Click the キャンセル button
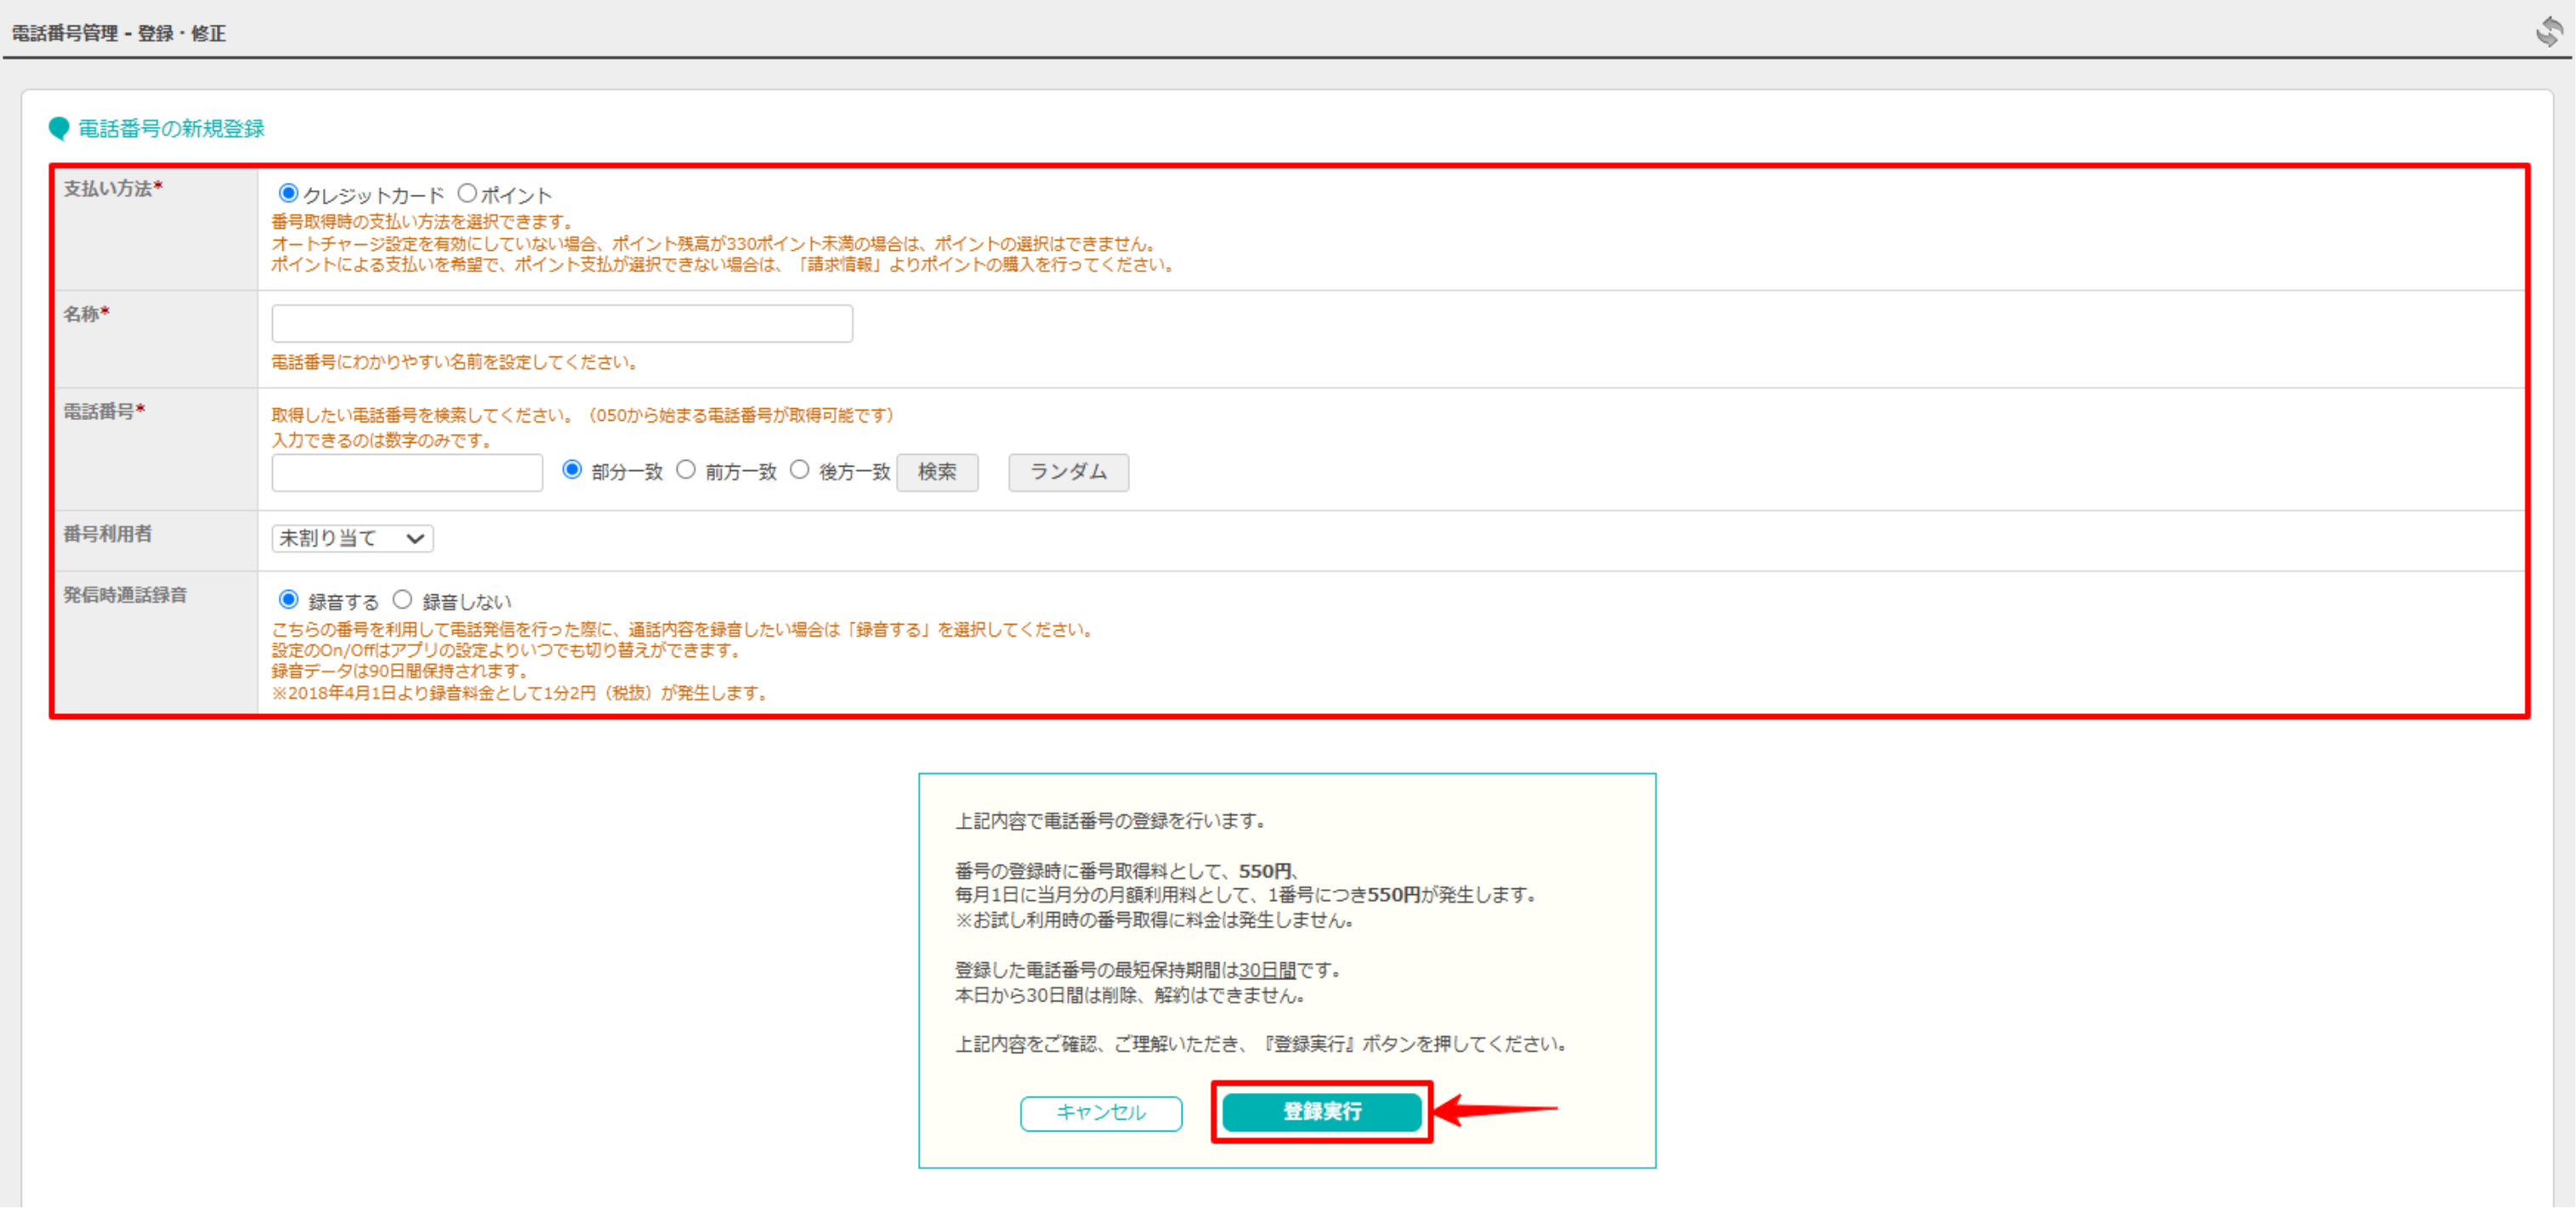The height and width of the screenshot is (1208, 2576). coord(1100,1113)
